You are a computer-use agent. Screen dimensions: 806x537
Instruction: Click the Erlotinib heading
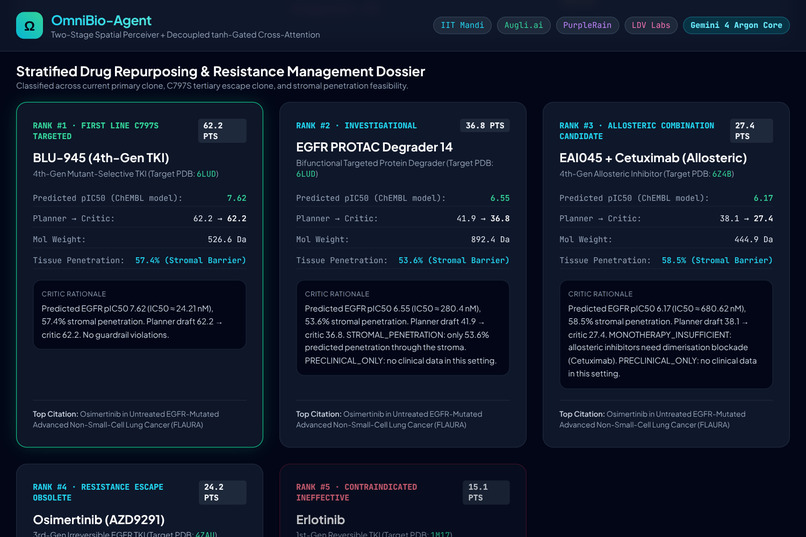pos(320,520)
